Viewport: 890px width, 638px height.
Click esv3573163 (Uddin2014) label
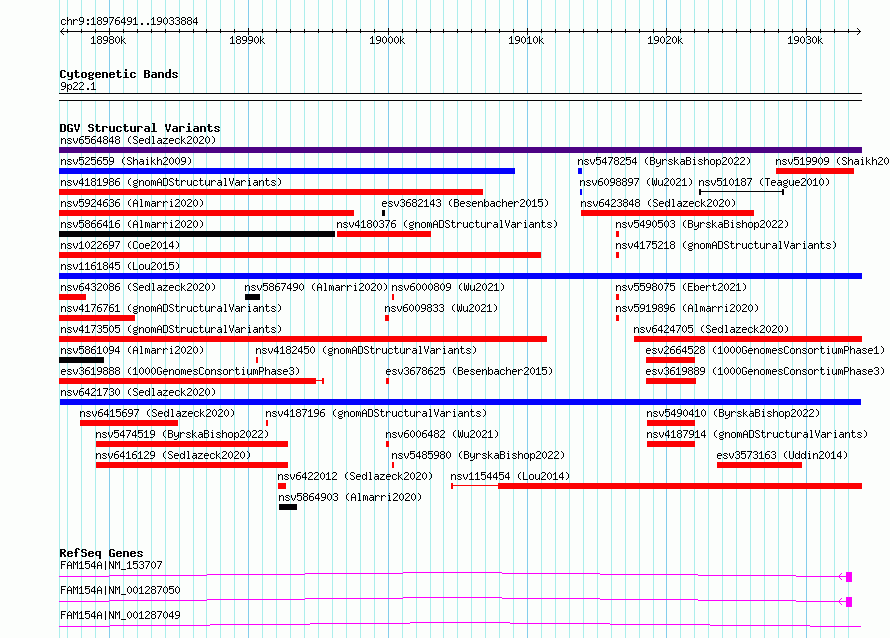[782, 455]
